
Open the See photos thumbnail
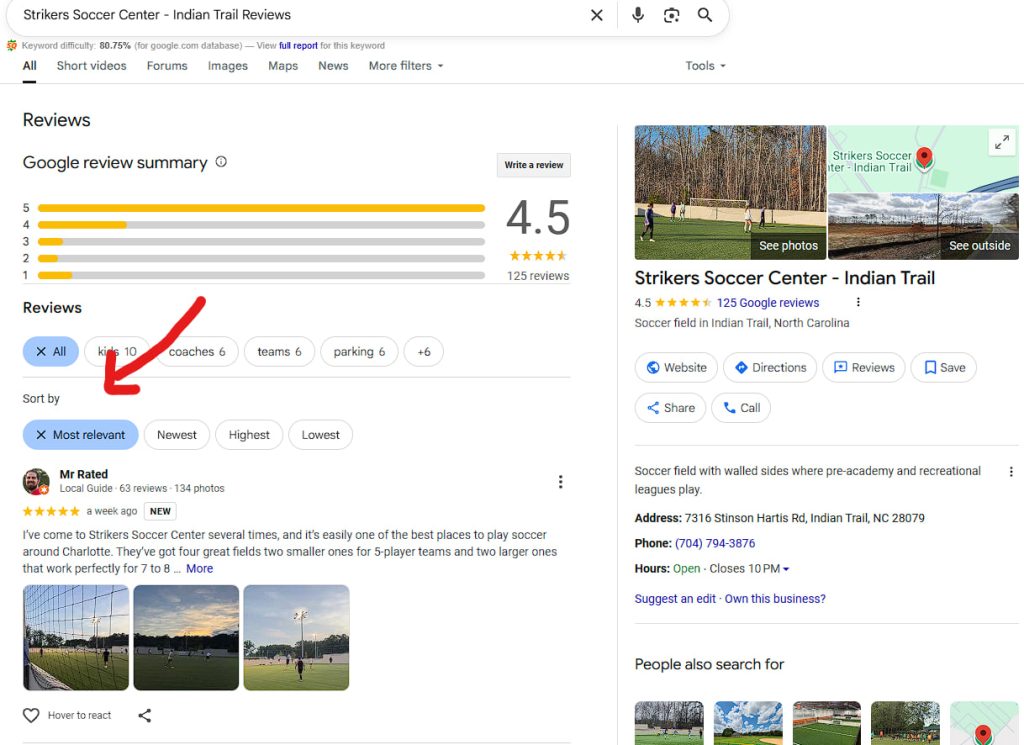coord(730,193)
